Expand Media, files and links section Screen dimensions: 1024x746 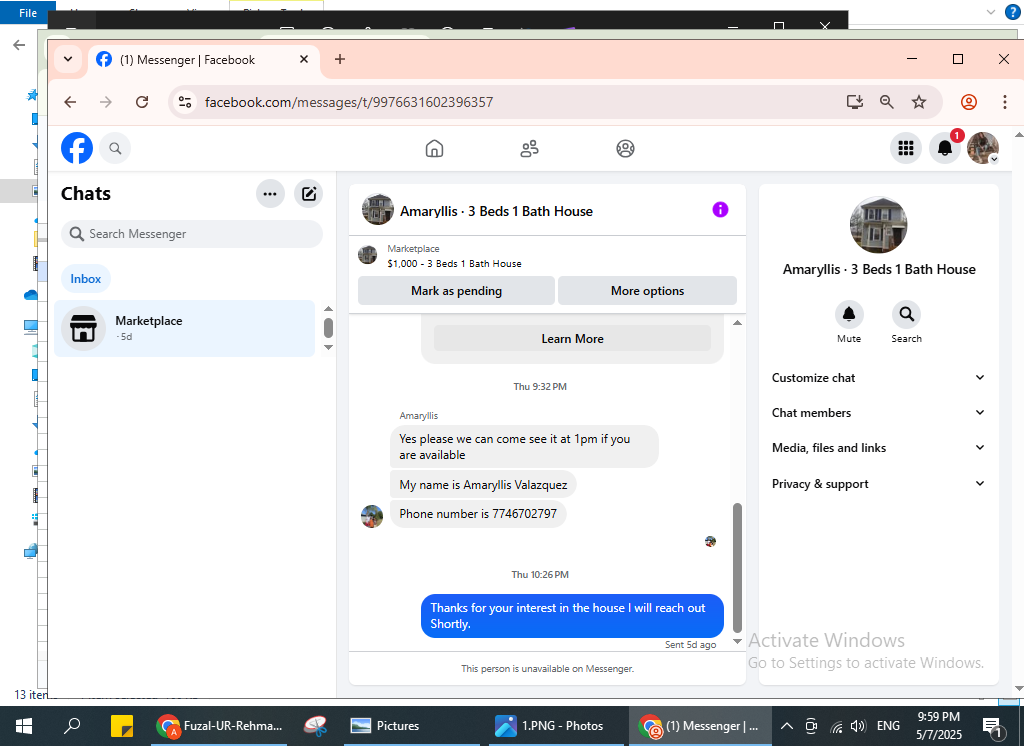pyautogui.click(x=878, y=448)
